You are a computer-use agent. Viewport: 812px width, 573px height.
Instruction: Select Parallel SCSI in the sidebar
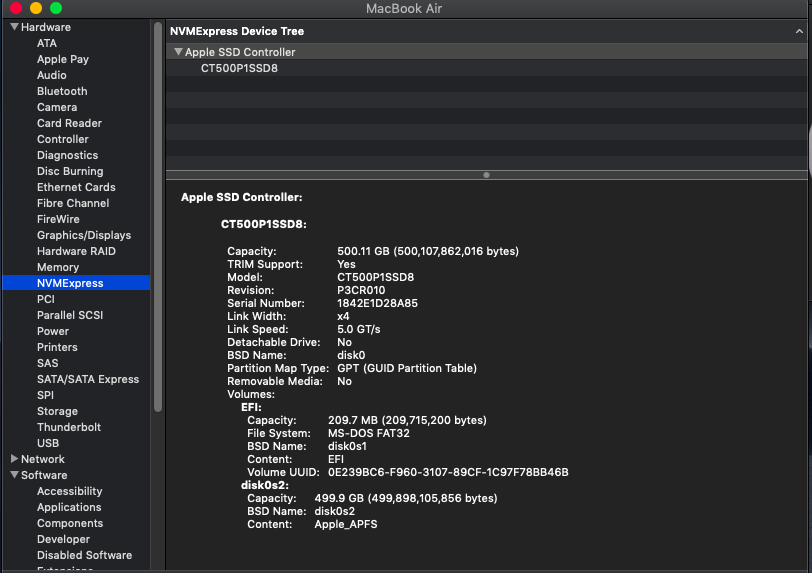[70, 316]
